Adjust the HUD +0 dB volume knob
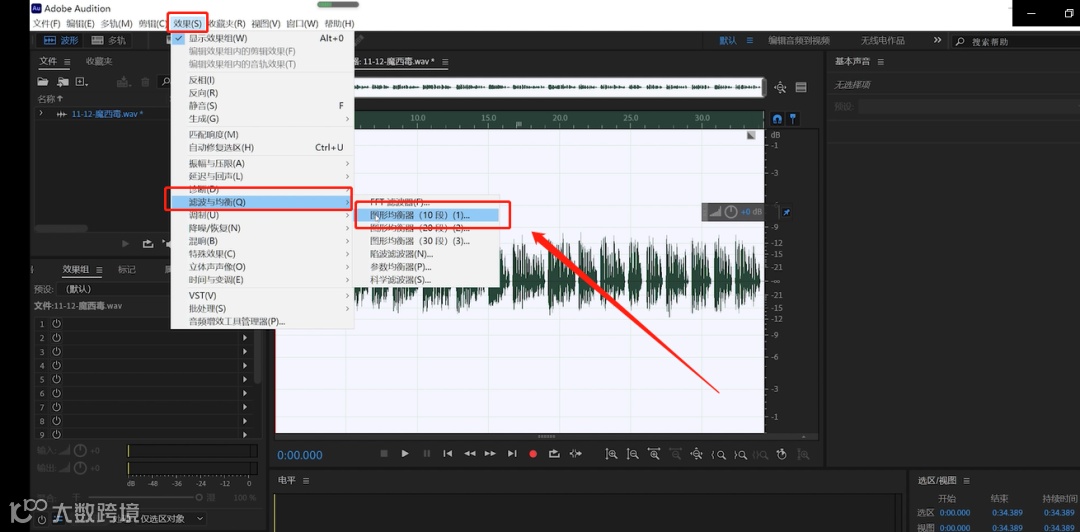Screen dimensions: 1080x532 (x=731, y=212)
